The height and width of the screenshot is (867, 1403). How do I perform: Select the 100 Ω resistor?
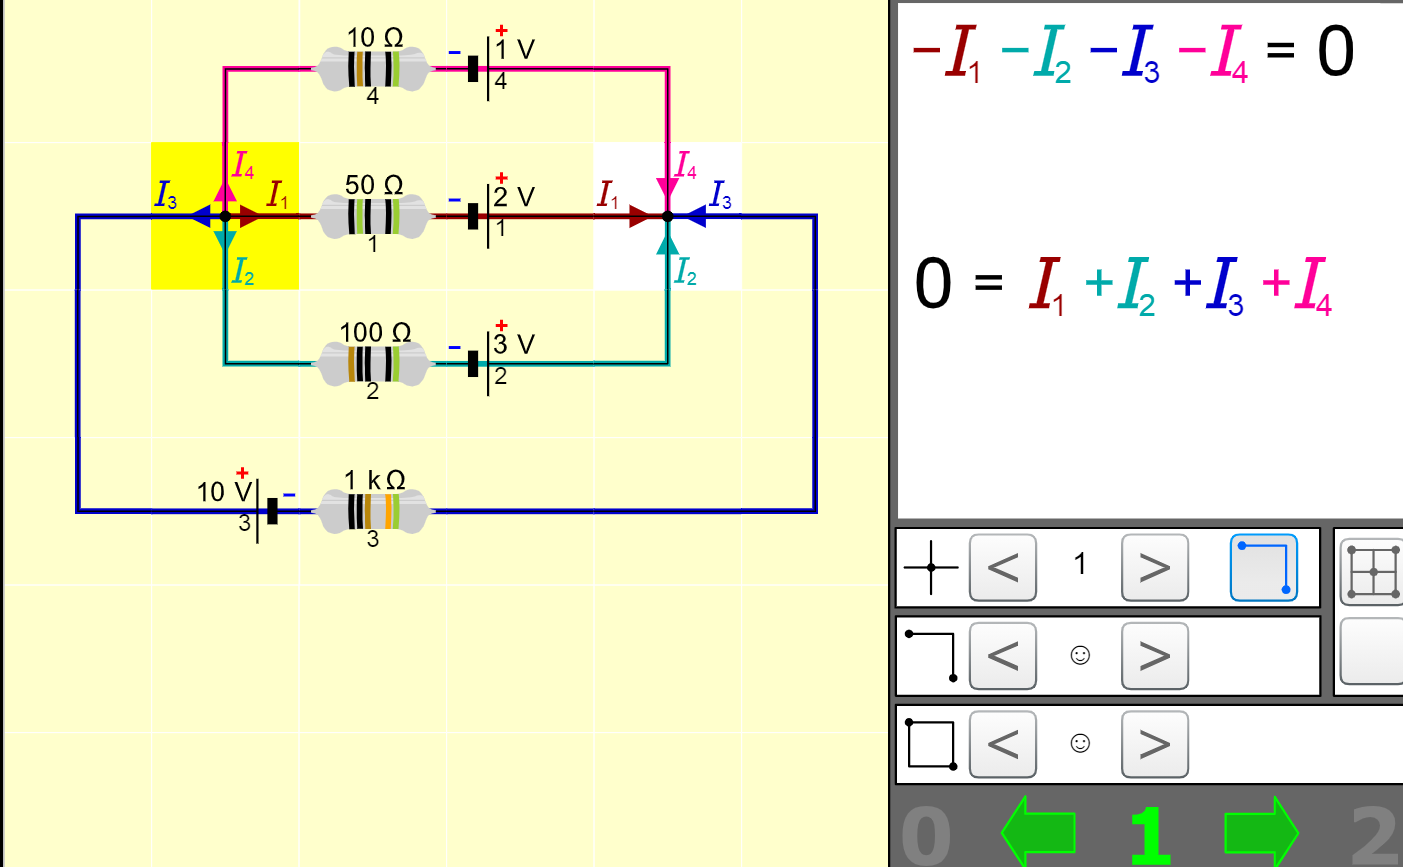[373, 363]
